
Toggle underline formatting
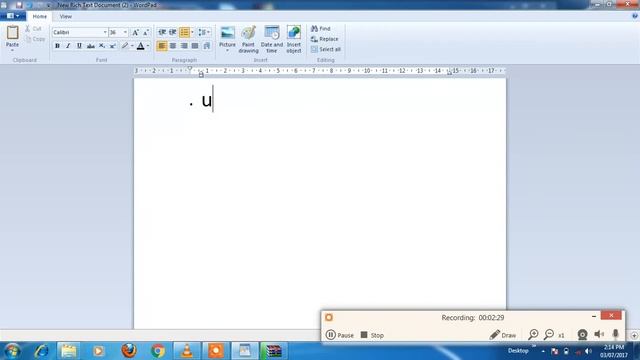pyautogui.click(x=79, y=46)
